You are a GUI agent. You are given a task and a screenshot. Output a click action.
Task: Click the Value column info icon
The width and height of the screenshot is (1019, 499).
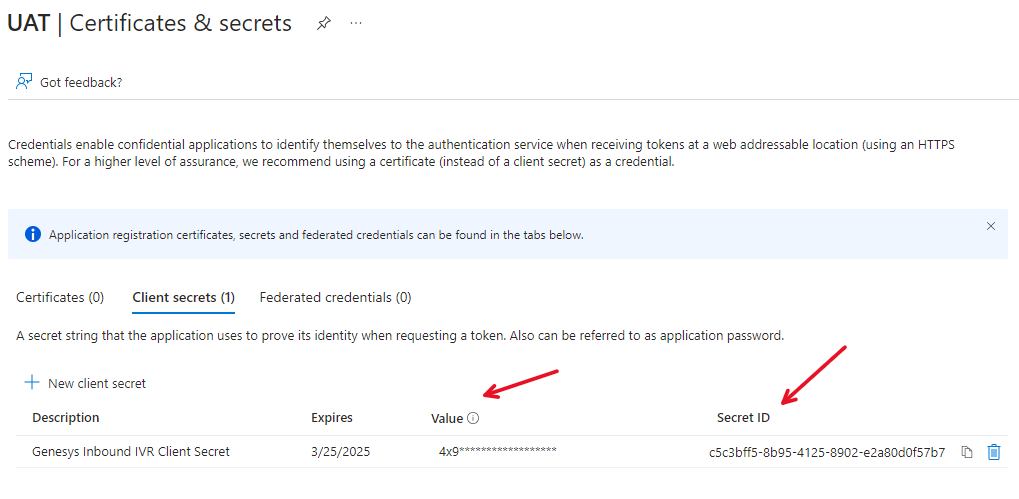[474, 418]
